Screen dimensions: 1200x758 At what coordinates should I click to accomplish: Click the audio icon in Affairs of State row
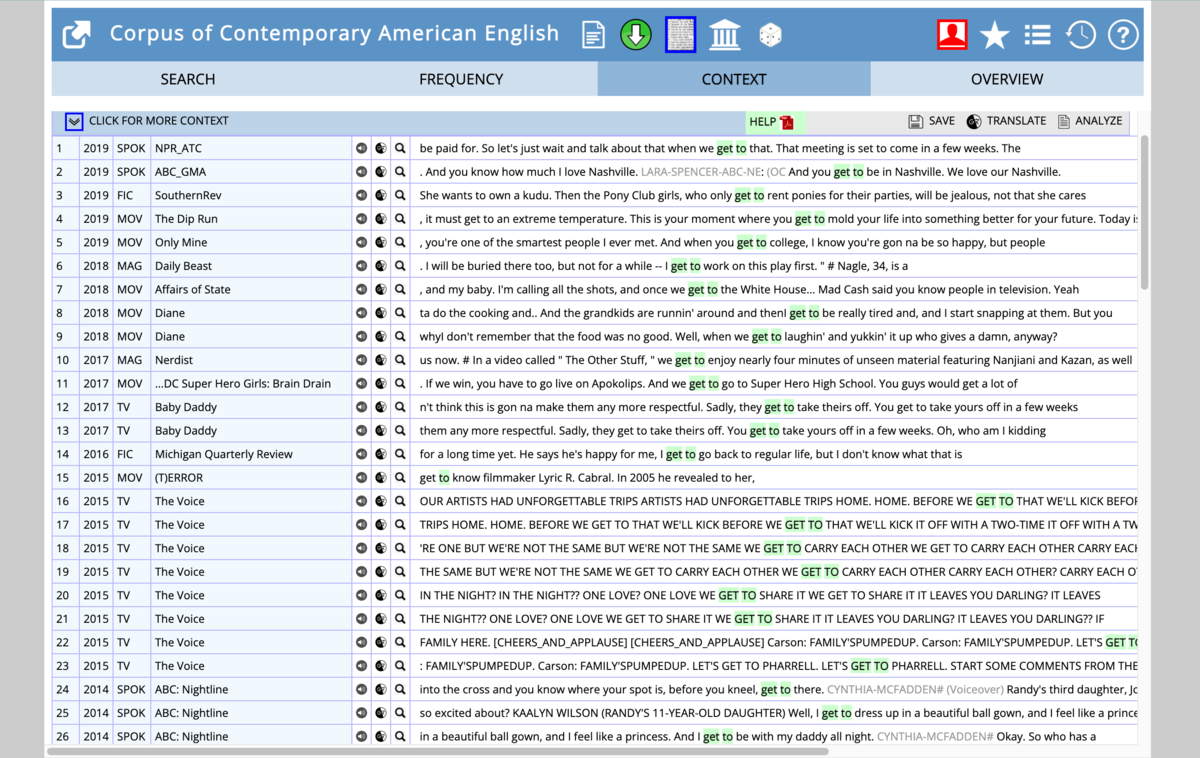362,289
